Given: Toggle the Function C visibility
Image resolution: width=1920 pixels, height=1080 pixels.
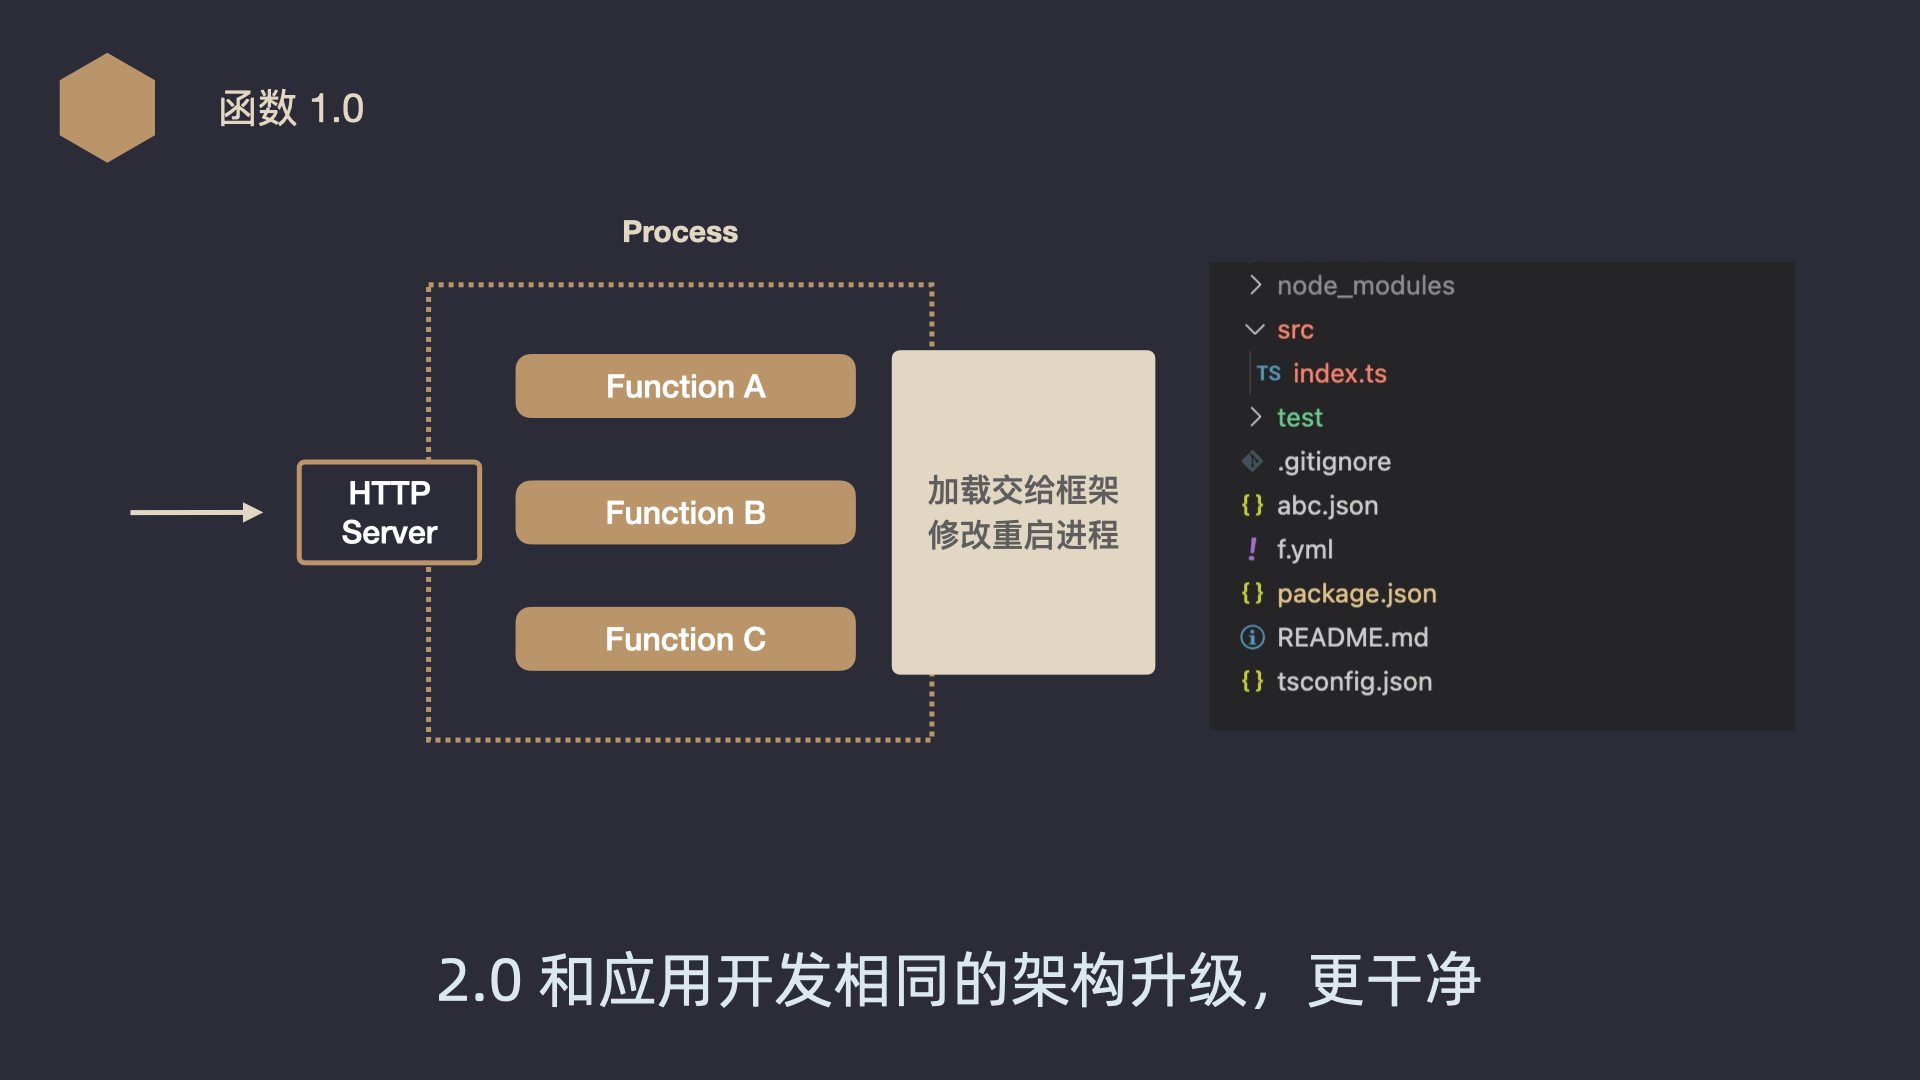Looking at the screenshot, I should click(x=686, y=640).
